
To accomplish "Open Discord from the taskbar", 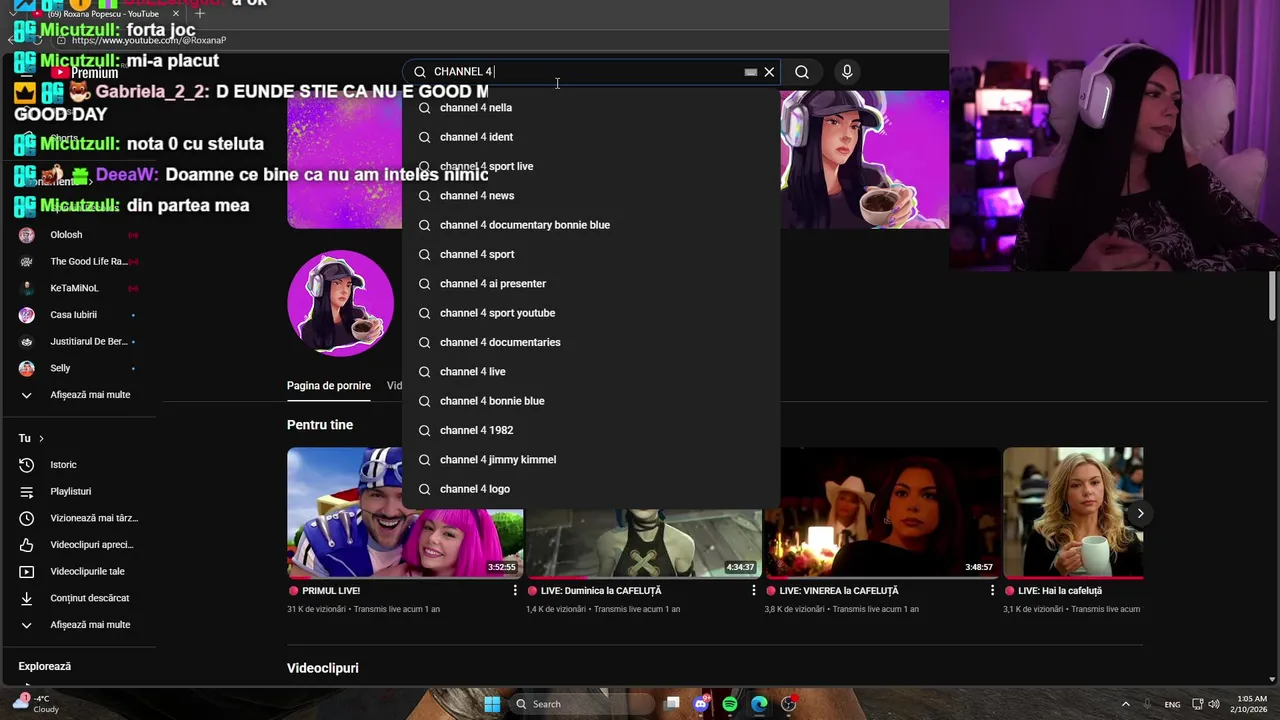I will pos(701,704).
